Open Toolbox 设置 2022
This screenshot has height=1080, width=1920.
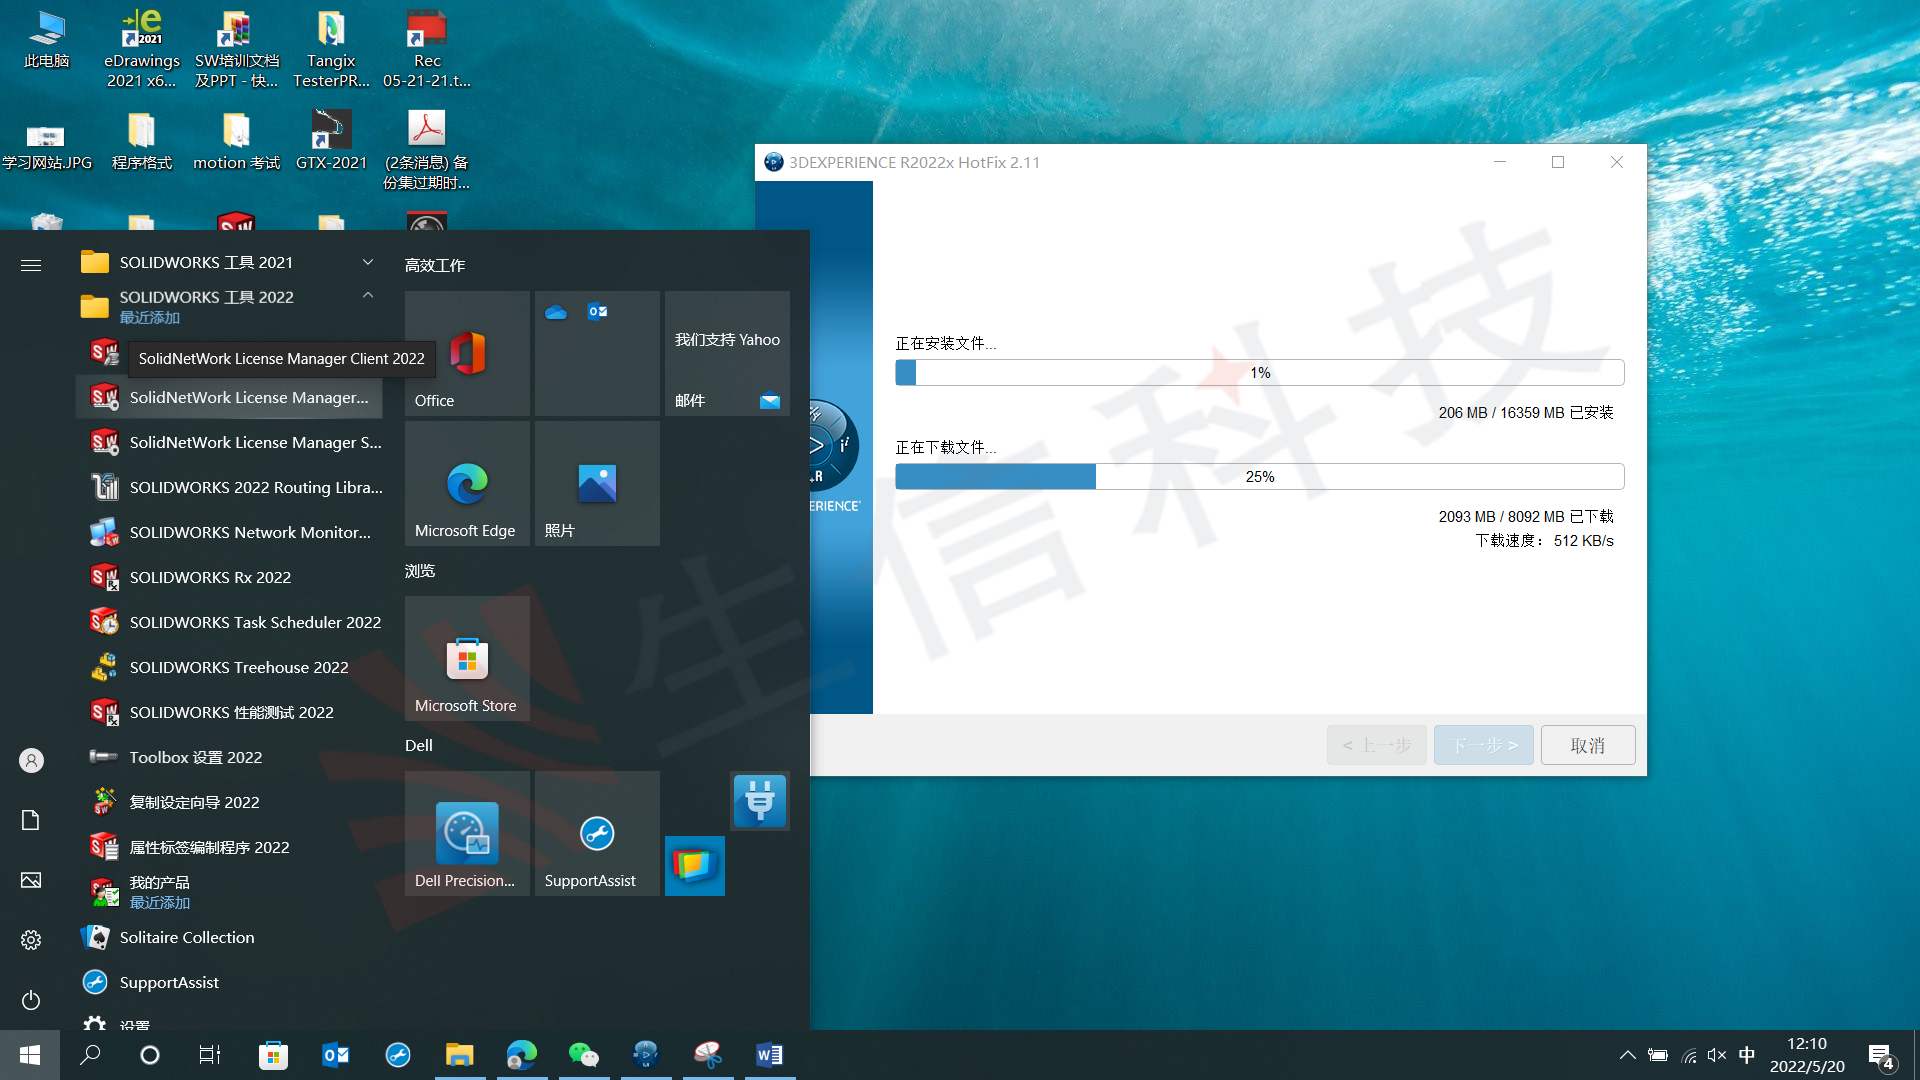pyautogui.click(x=229, y=757)
